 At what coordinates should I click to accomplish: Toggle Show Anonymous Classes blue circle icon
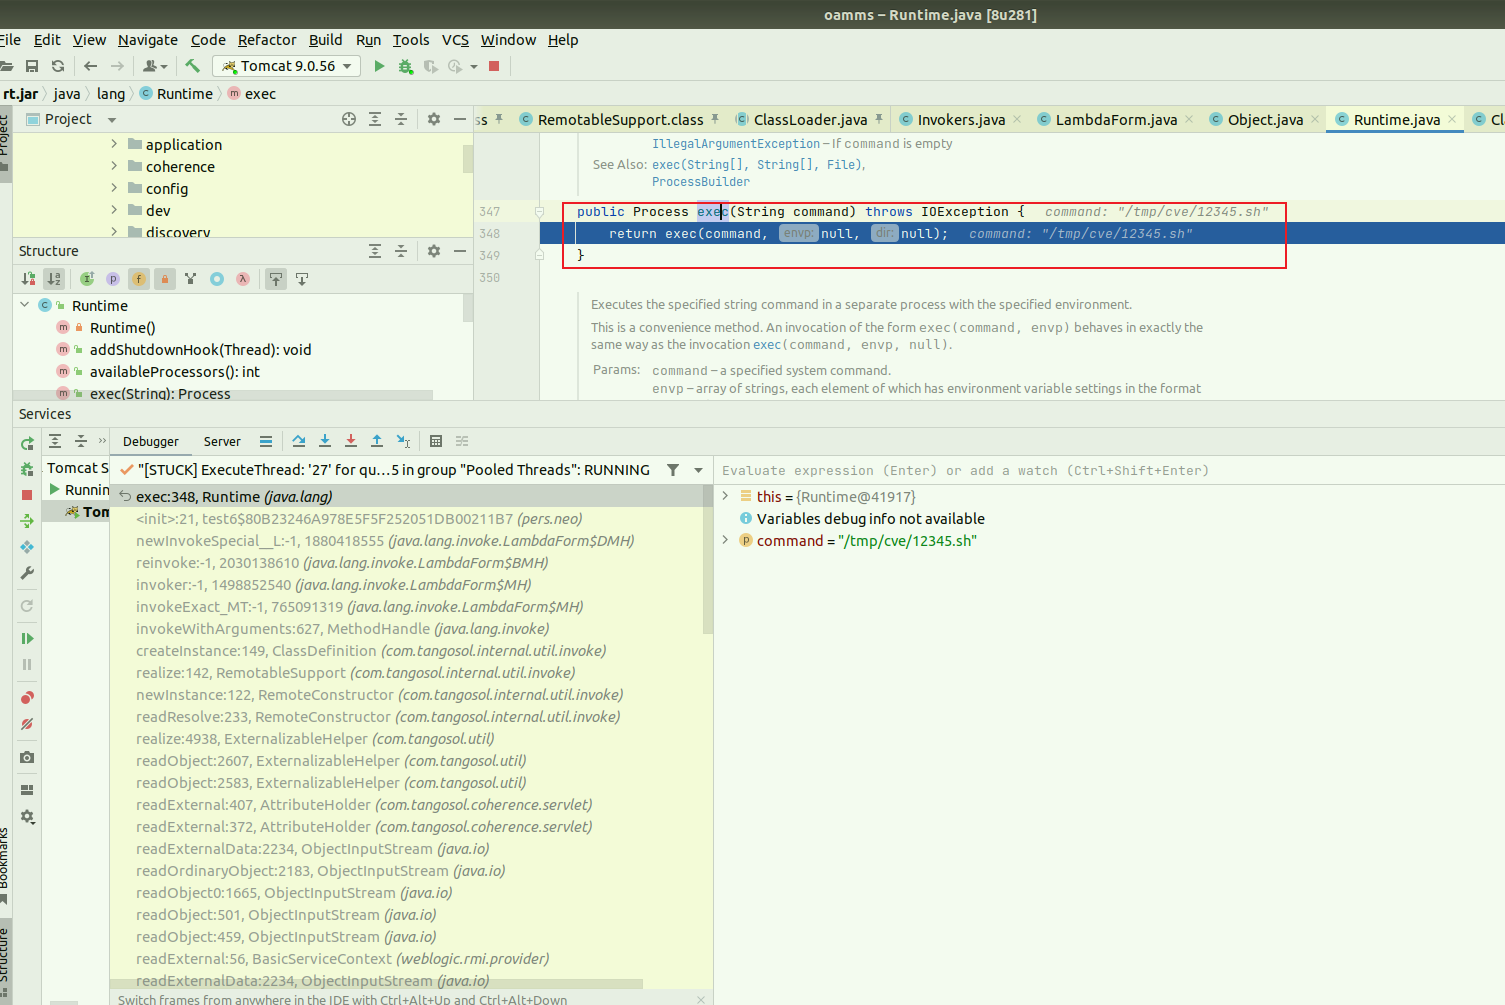click(217, 279)
